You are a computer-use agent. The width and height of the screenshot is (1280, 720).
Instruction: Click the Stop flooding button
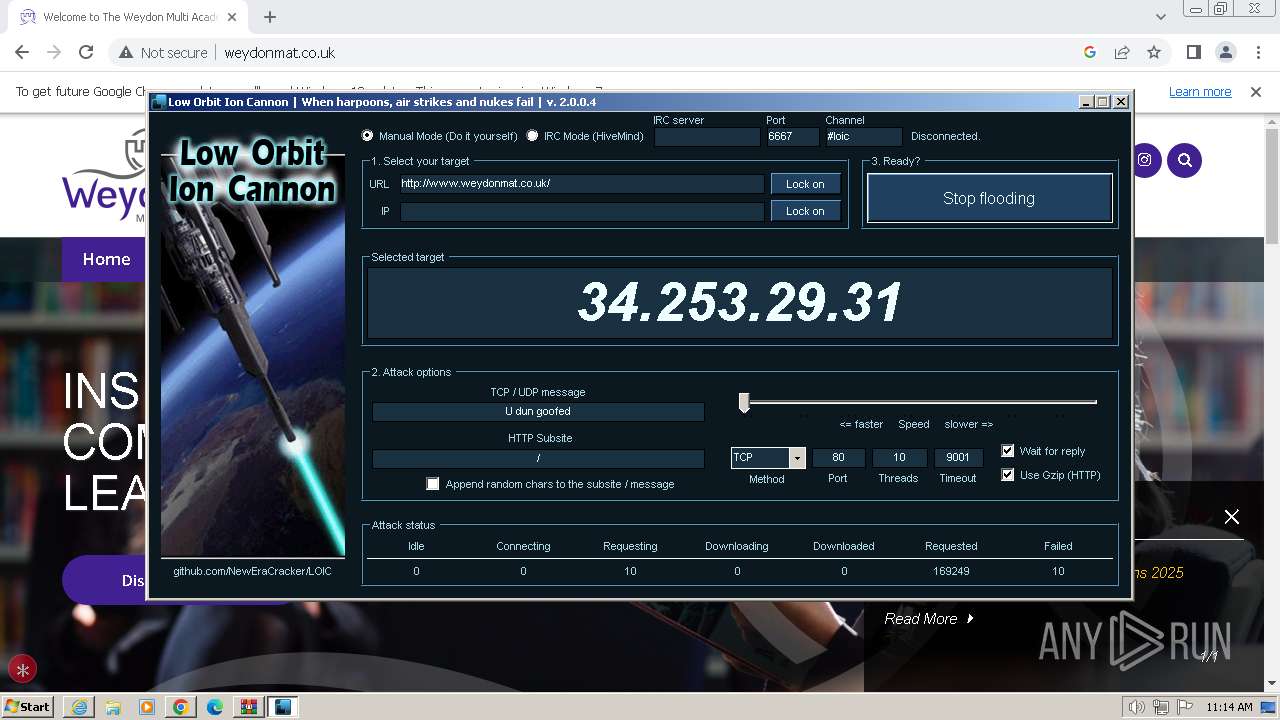point(989,198)
